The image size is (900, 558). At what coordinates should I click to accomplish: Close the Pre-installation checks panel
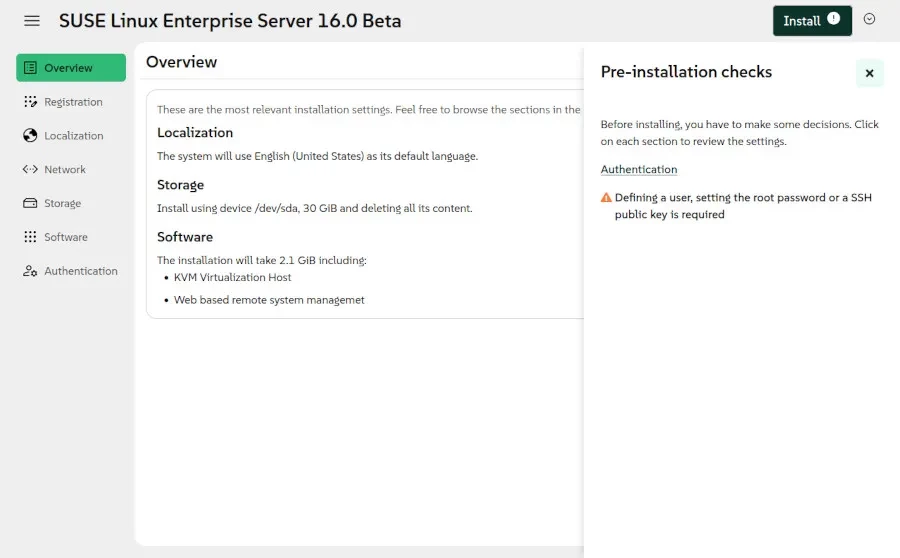pos(869,73)
